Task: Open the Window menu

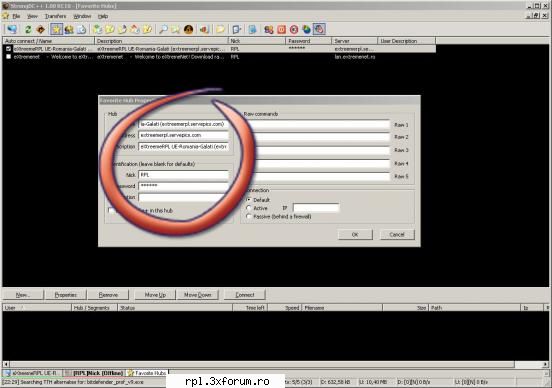Action: 82,16
